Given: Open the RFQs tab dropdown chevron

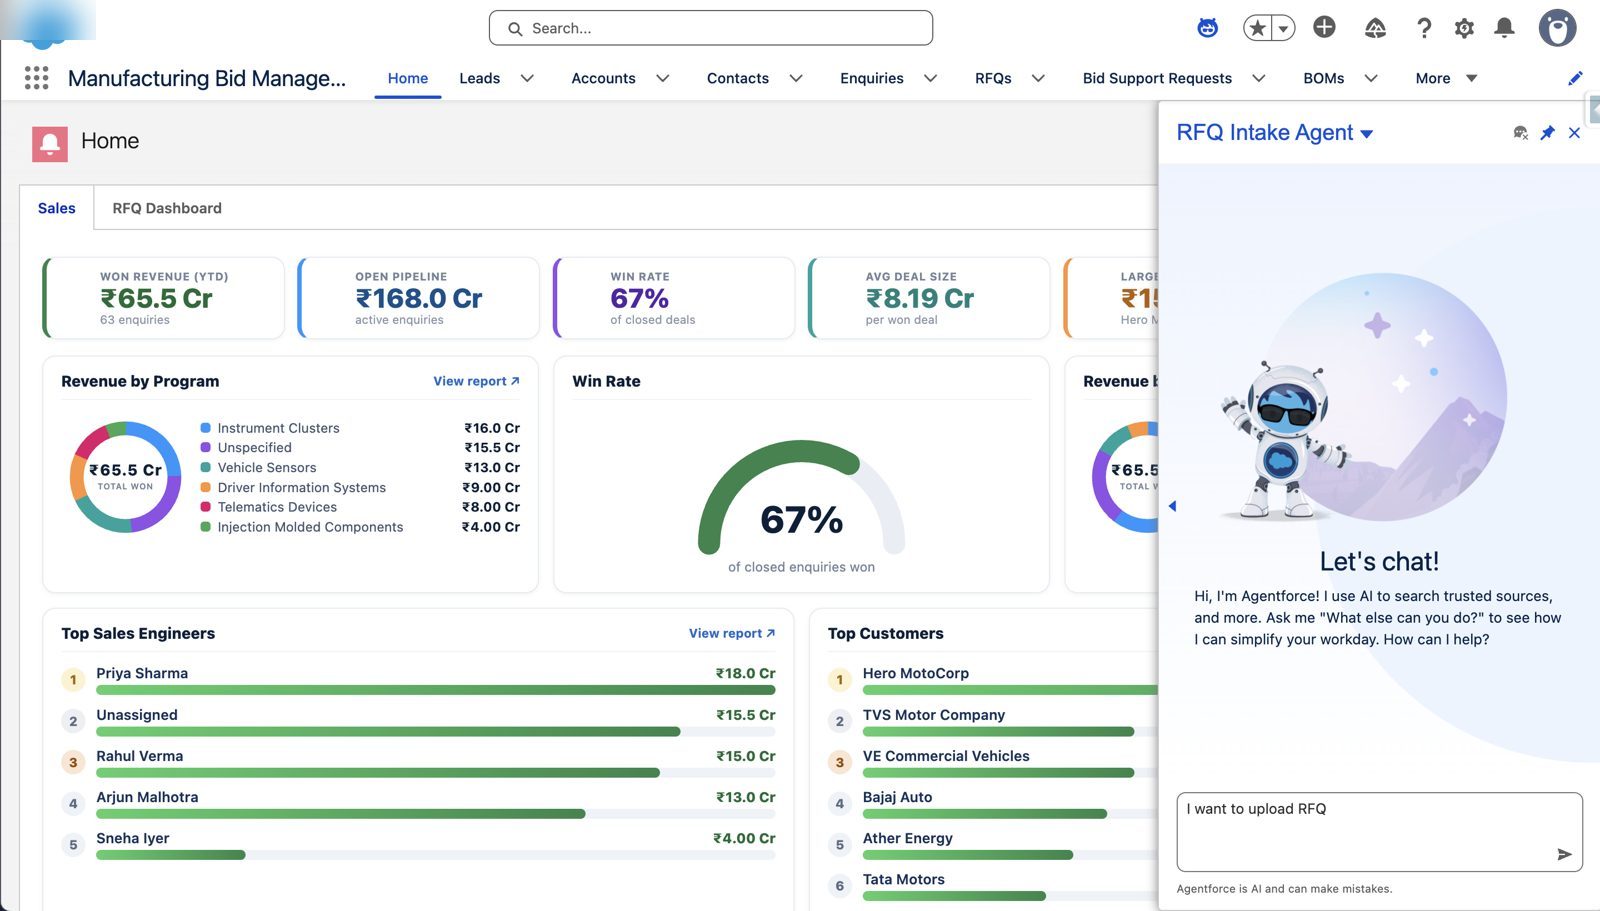Looking at the screenshot, I should point(1038,78).
